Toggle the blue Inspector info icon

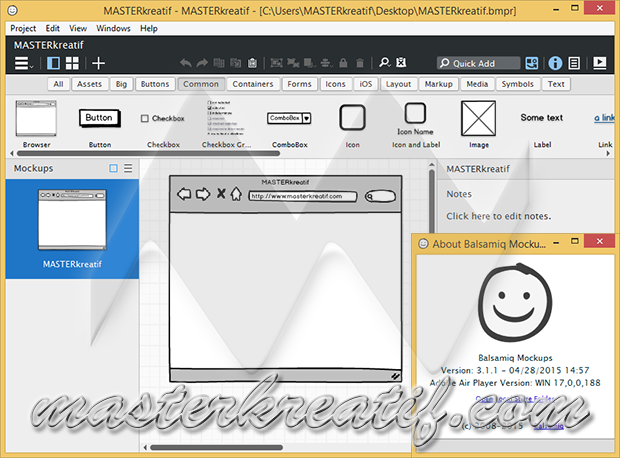click(x=555, y=63)
